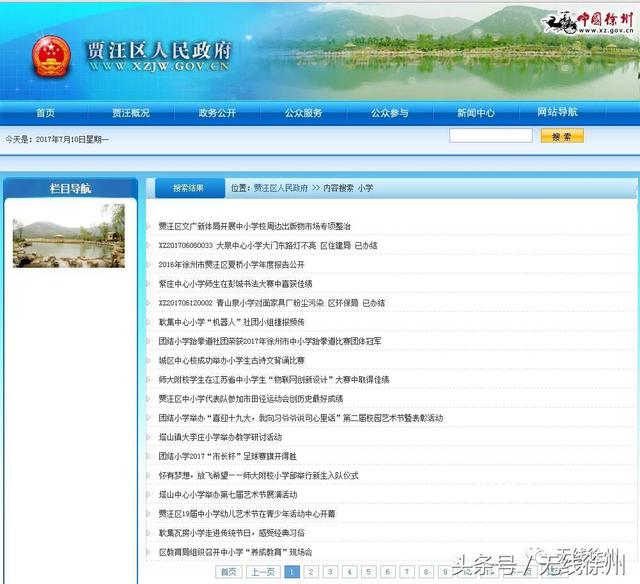Click the national emblem logo in header
Image resolution: width=640 pixels, height=584 pixels.
click(51, 57)
